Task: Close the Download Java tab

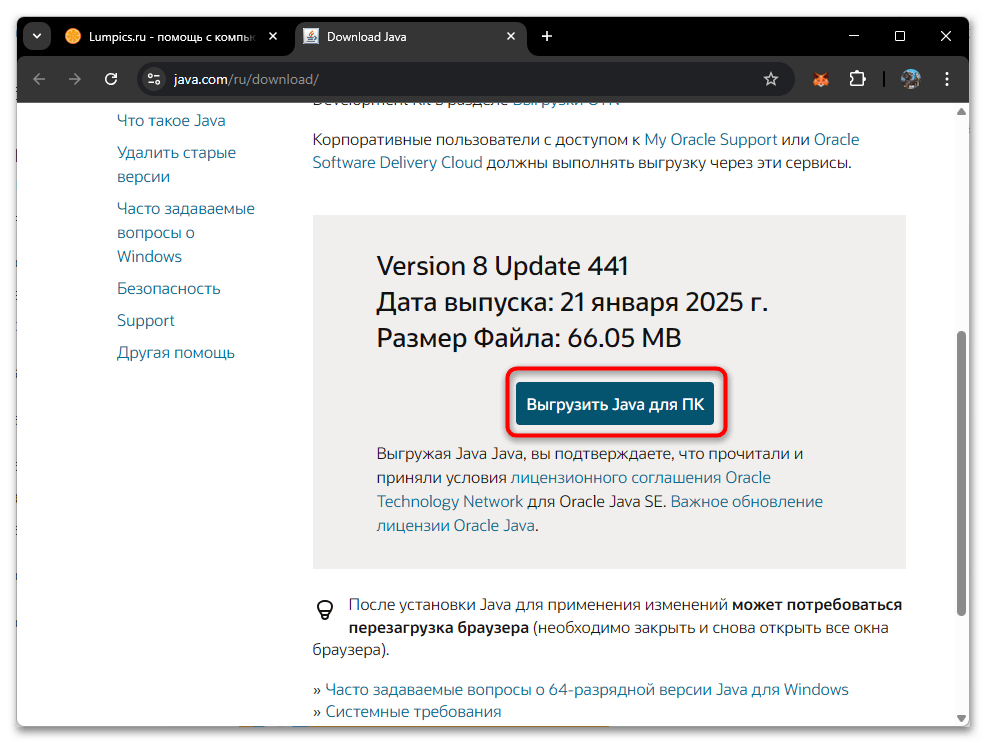Action: [x=511, y=36]
